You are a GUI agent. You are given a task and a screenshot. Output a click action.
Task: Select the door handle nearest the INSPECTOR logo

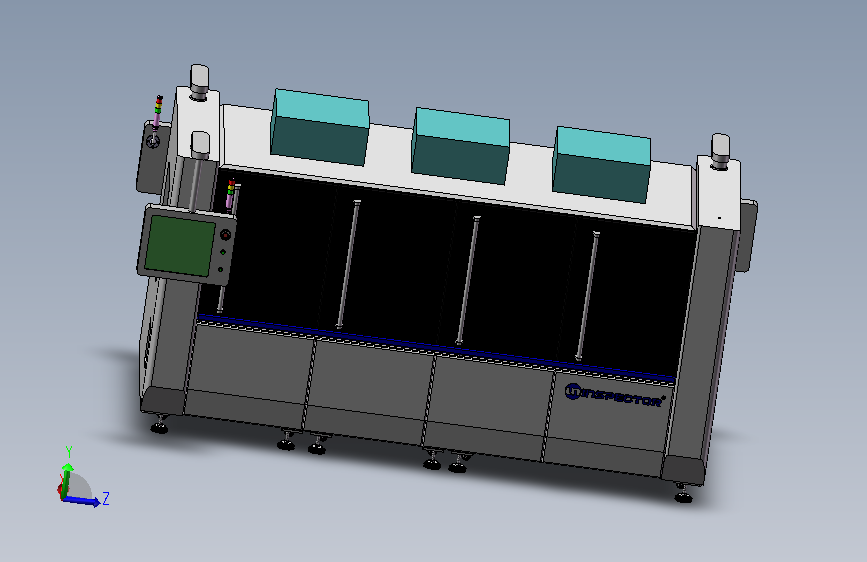(x=587, y=296)
